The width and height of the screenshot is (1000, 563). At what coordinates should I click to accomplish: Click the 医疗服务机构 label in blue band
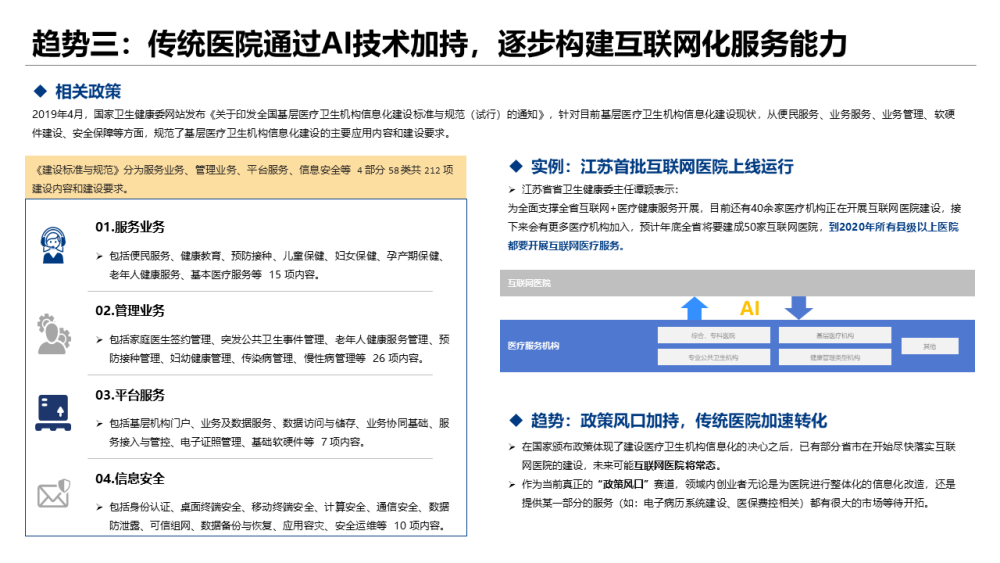click(x=533, y=346)
